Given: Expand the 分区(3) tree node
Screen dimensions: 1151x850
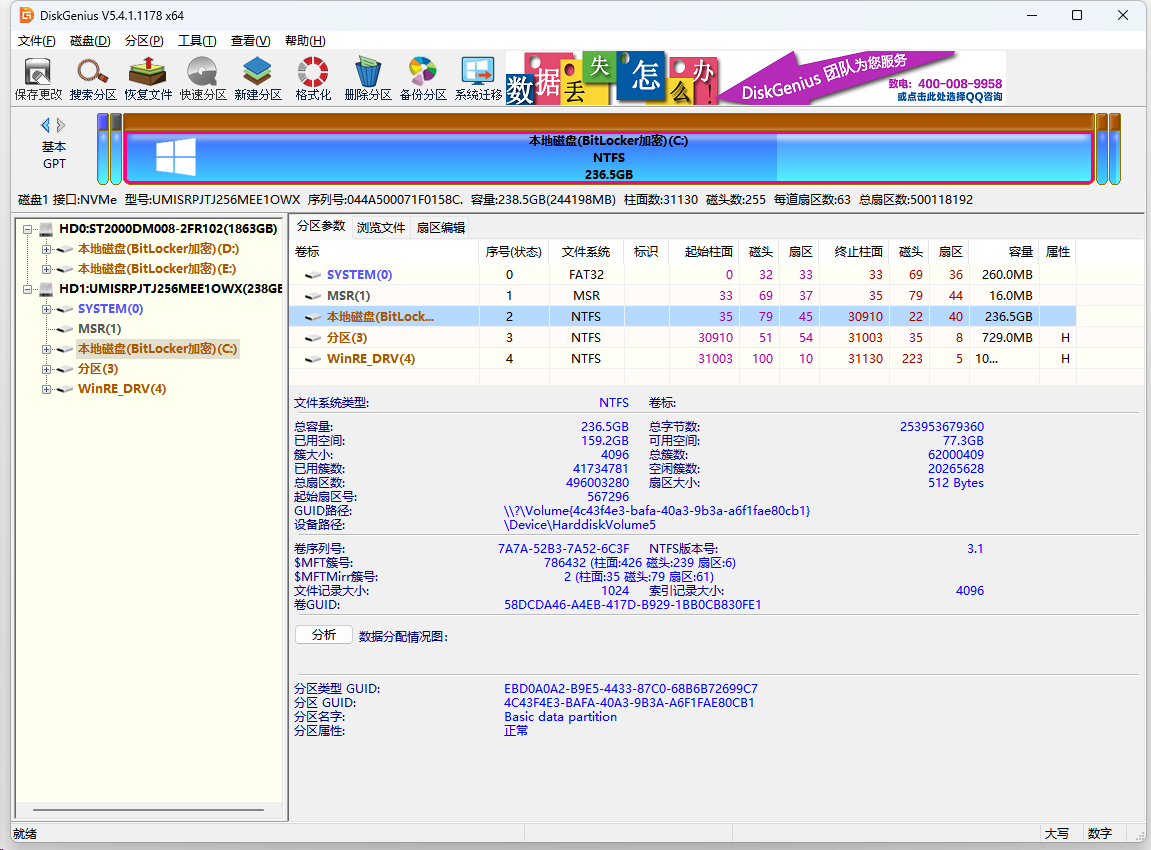Looking at the screenshot, I should (46, 368).
